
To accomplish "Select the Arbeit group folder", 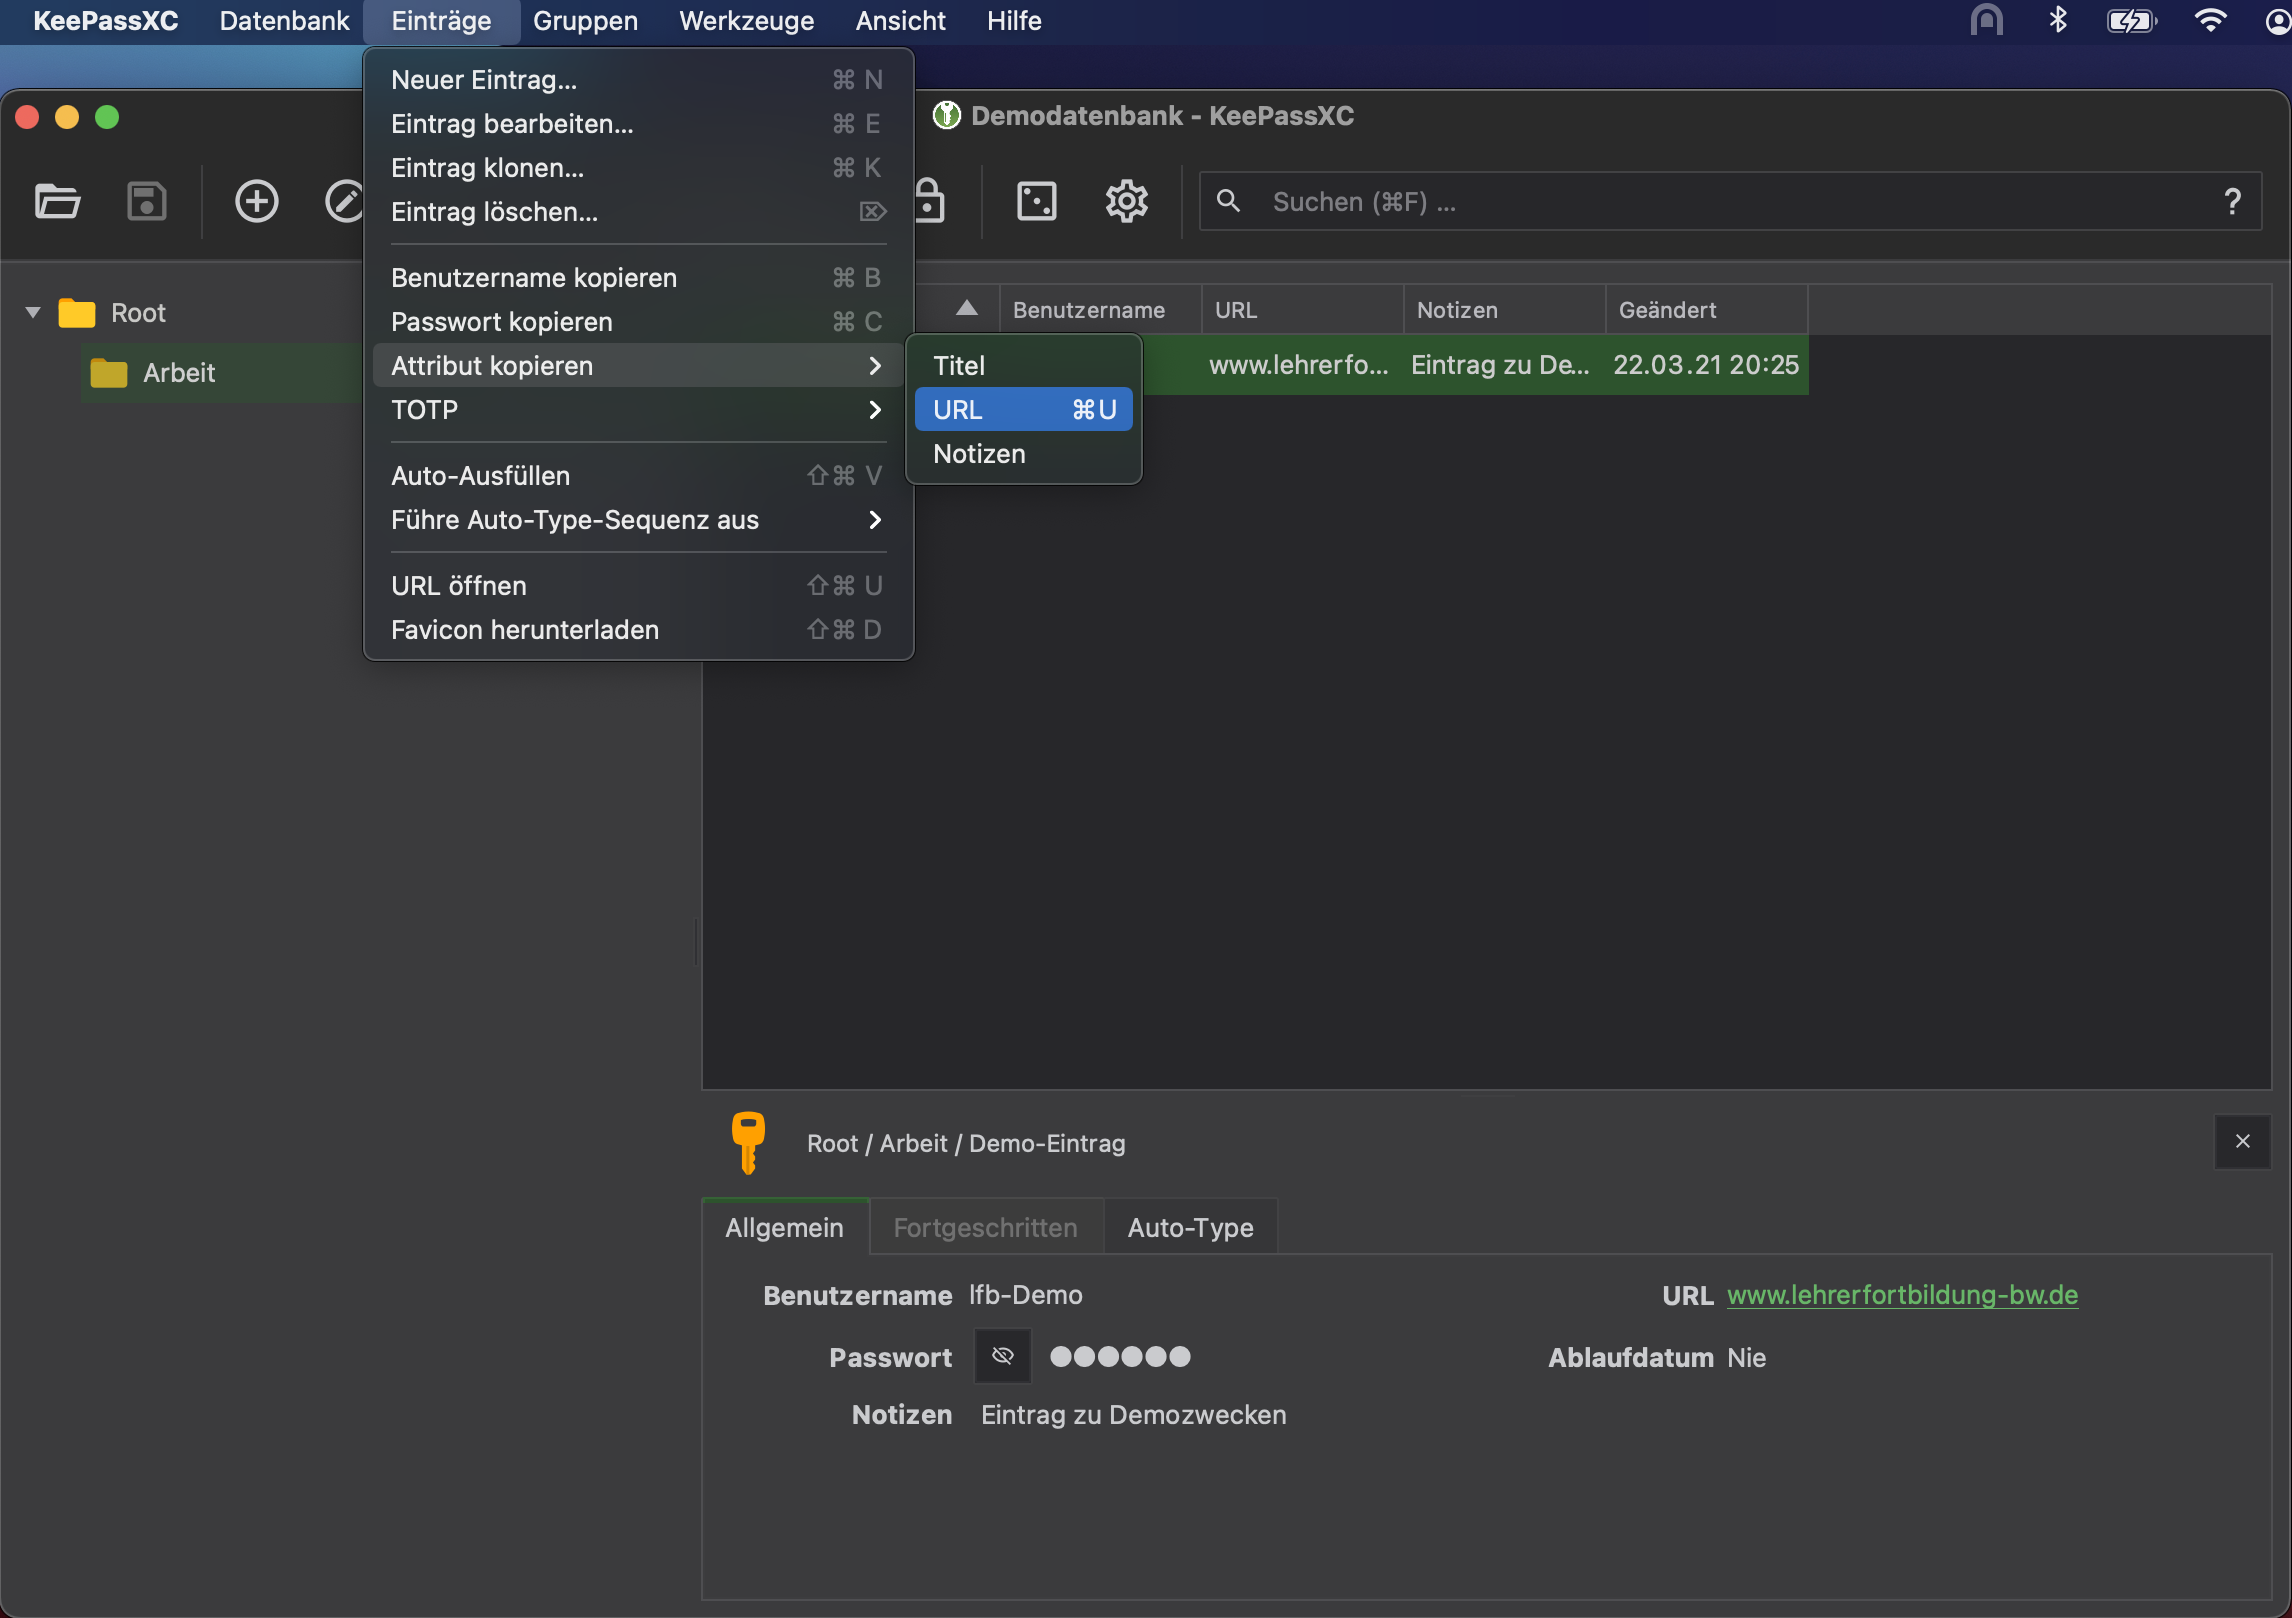I will [x=179, y=373].
